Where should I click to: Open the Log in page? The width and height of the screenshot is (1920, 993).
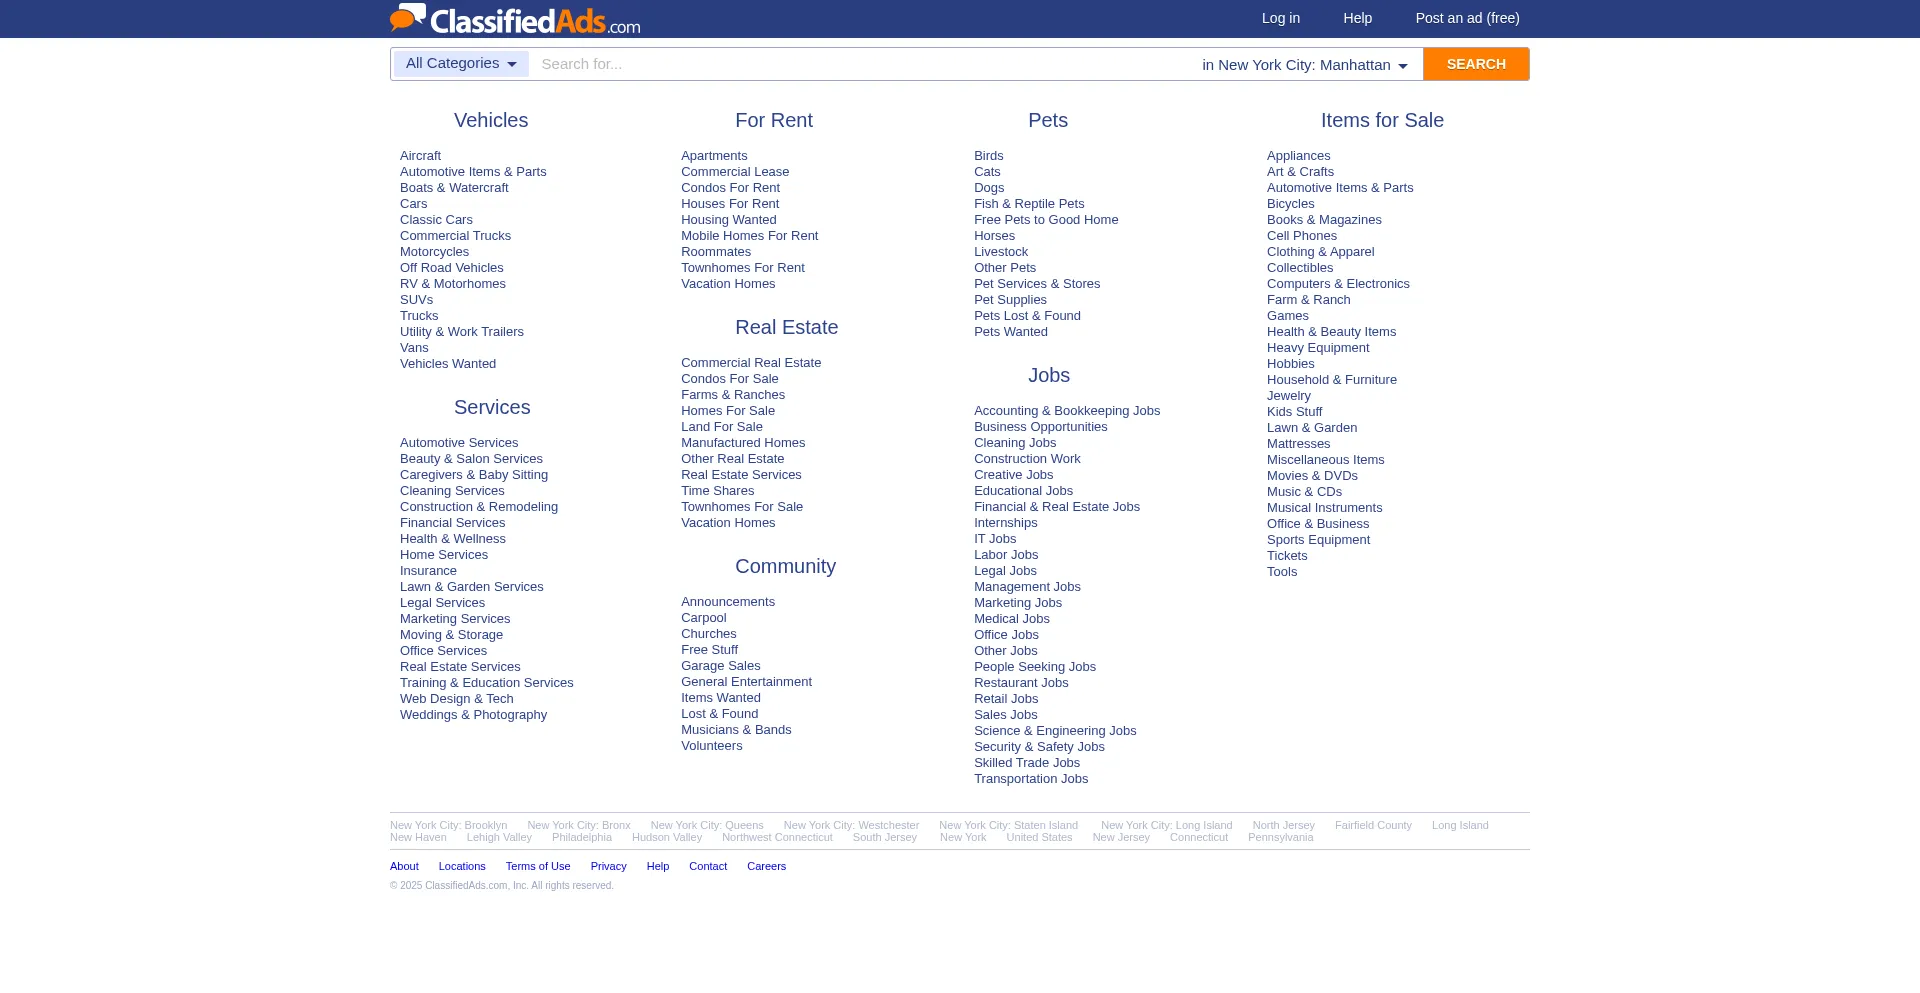[1281, 18]
